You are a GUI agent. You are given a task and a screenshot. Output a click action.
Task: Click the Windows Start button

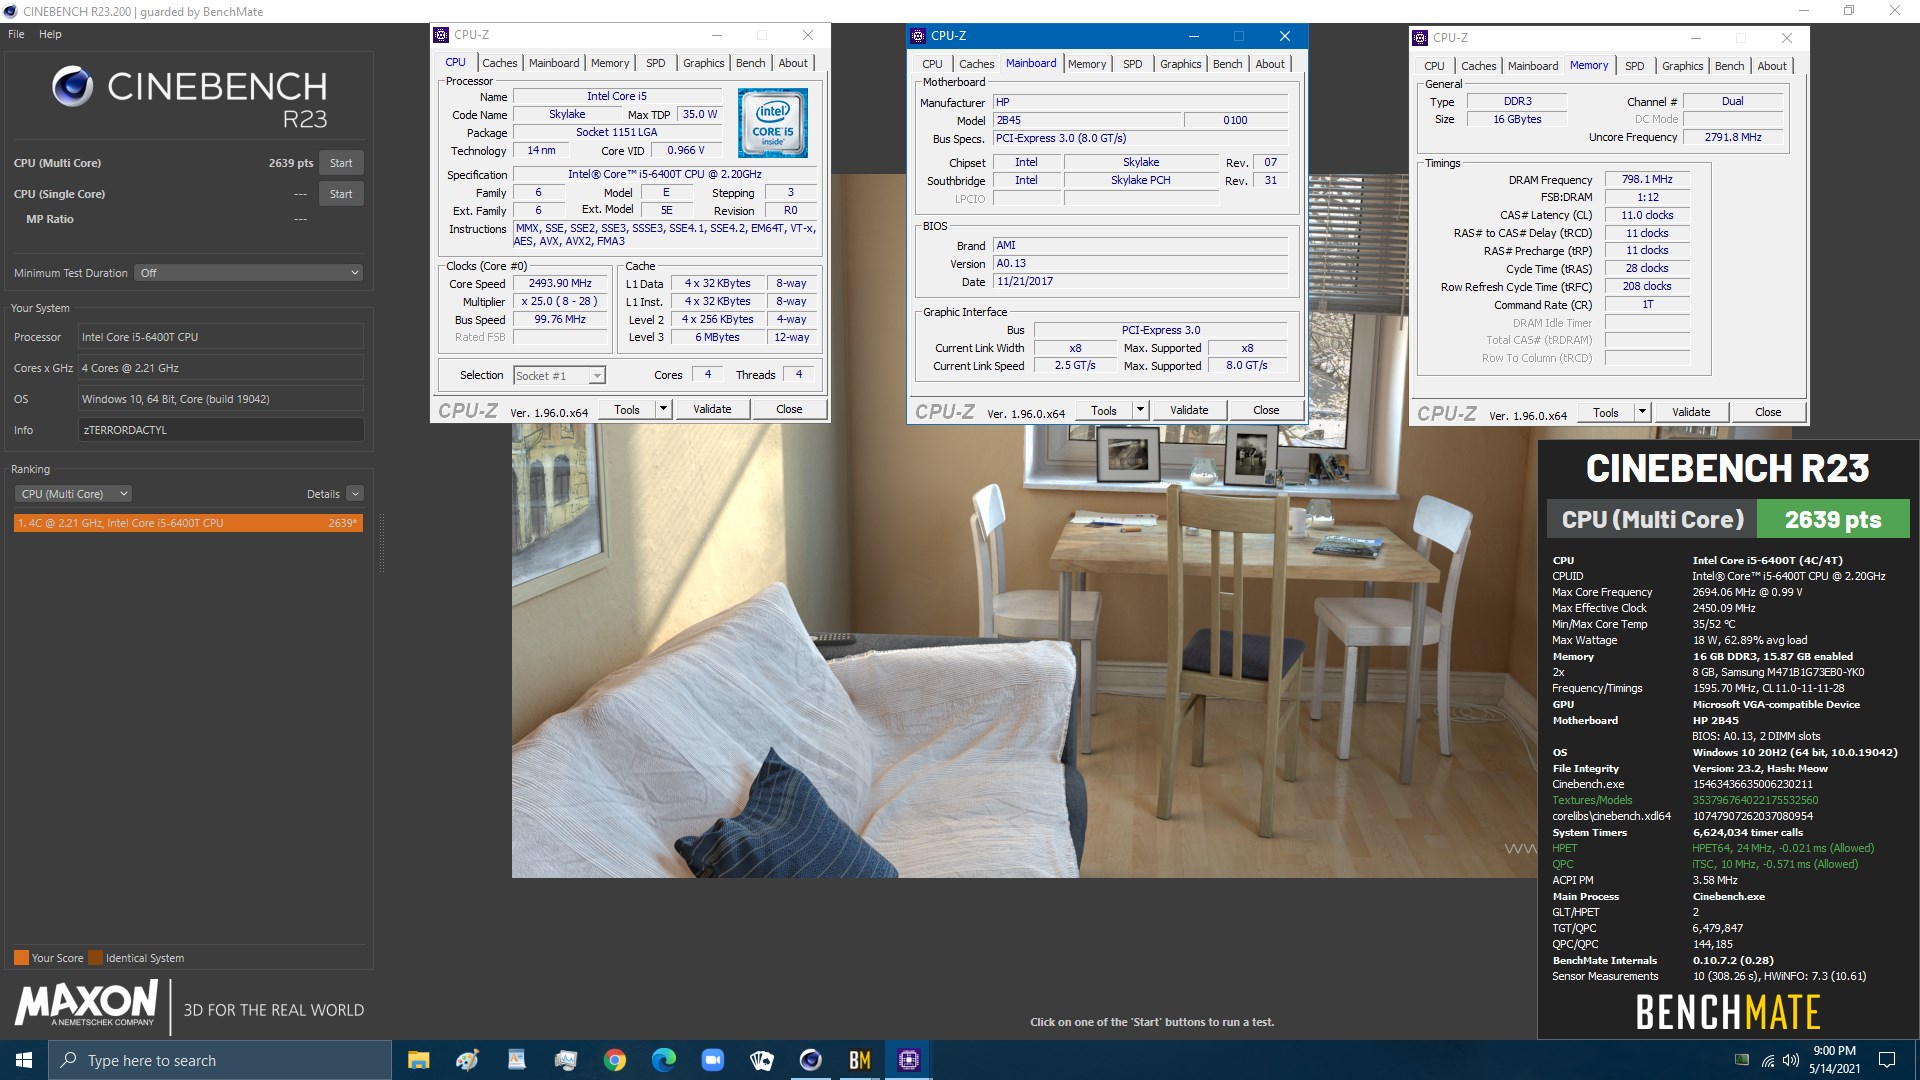tap(24, 1060)
